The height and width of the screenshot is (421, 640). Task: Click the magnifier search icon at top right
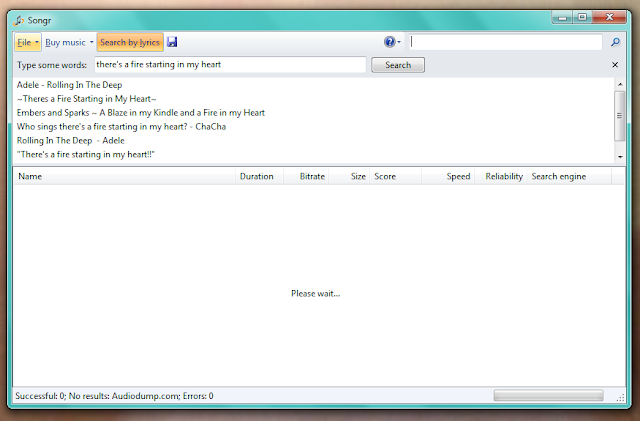[615, 42]
